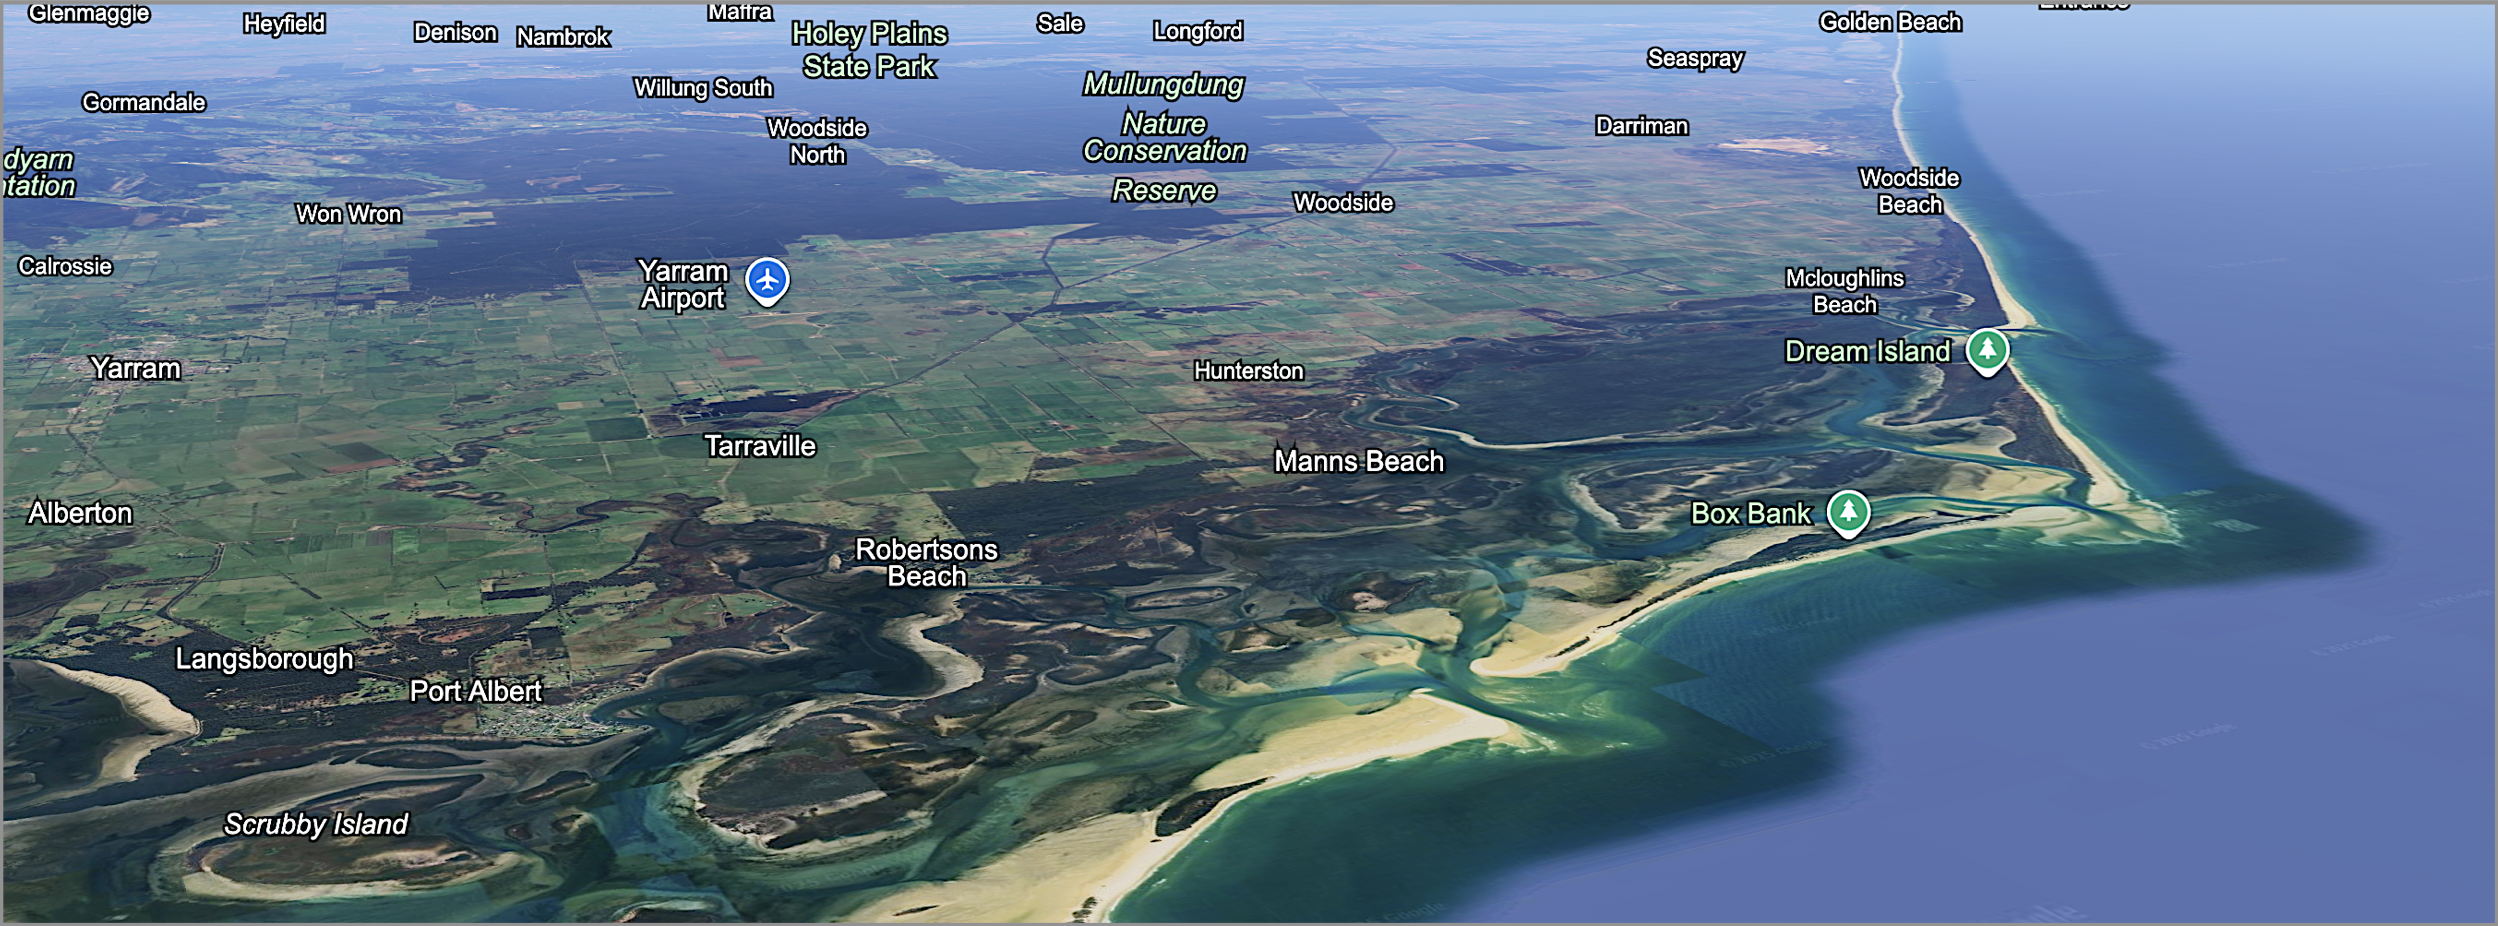Click the Port Albert town label
This screenshot has height=926, width=2498.
[475, 691]
